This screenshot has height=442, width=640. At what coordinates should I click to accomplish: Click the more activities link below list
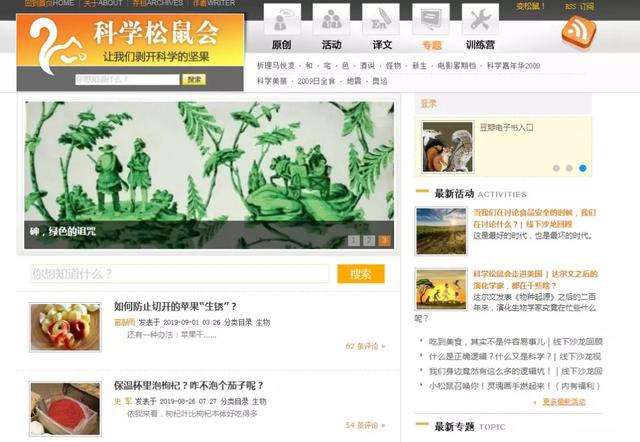pos(564,402)
